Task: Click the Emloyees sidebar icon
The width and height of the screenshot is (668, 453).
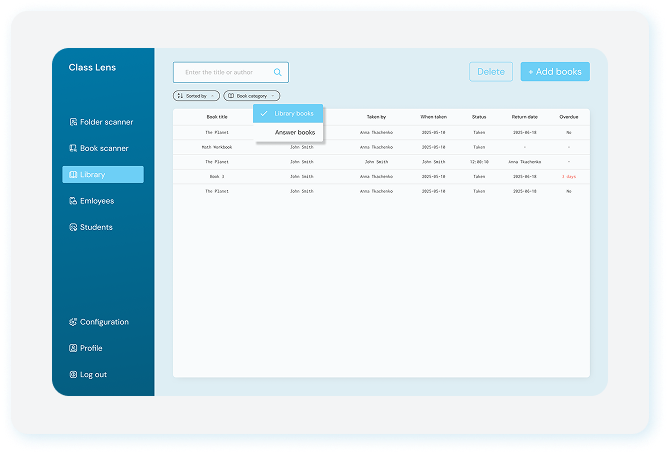Action: point(73,201)
